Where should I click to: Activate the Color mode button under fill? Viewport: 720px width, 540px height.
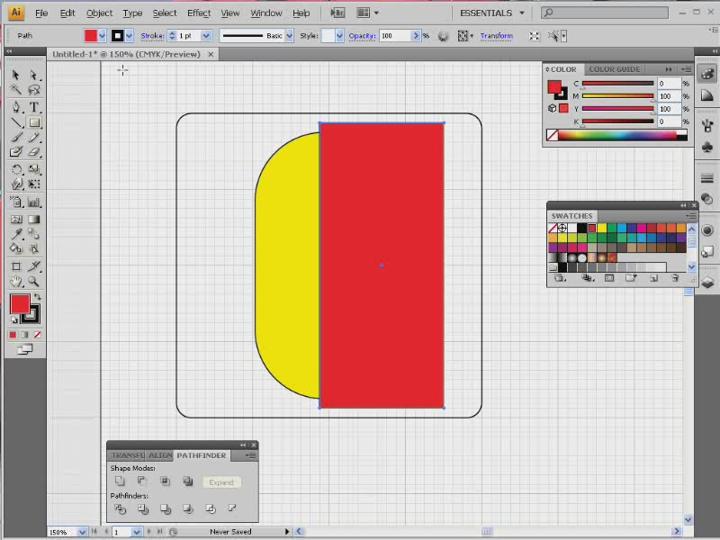click(x=13, y=335)
